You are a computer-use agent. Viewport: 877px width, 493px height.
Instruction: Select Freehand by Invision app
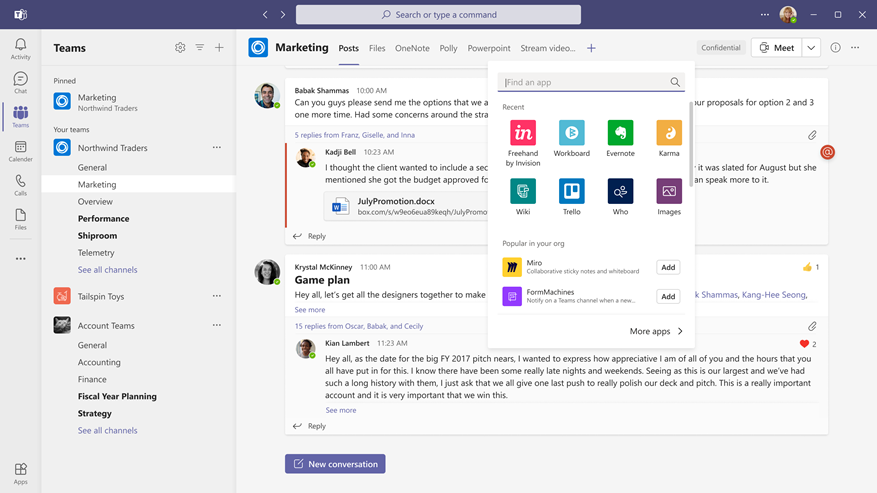pyautogui.click(x=523, y=143)
